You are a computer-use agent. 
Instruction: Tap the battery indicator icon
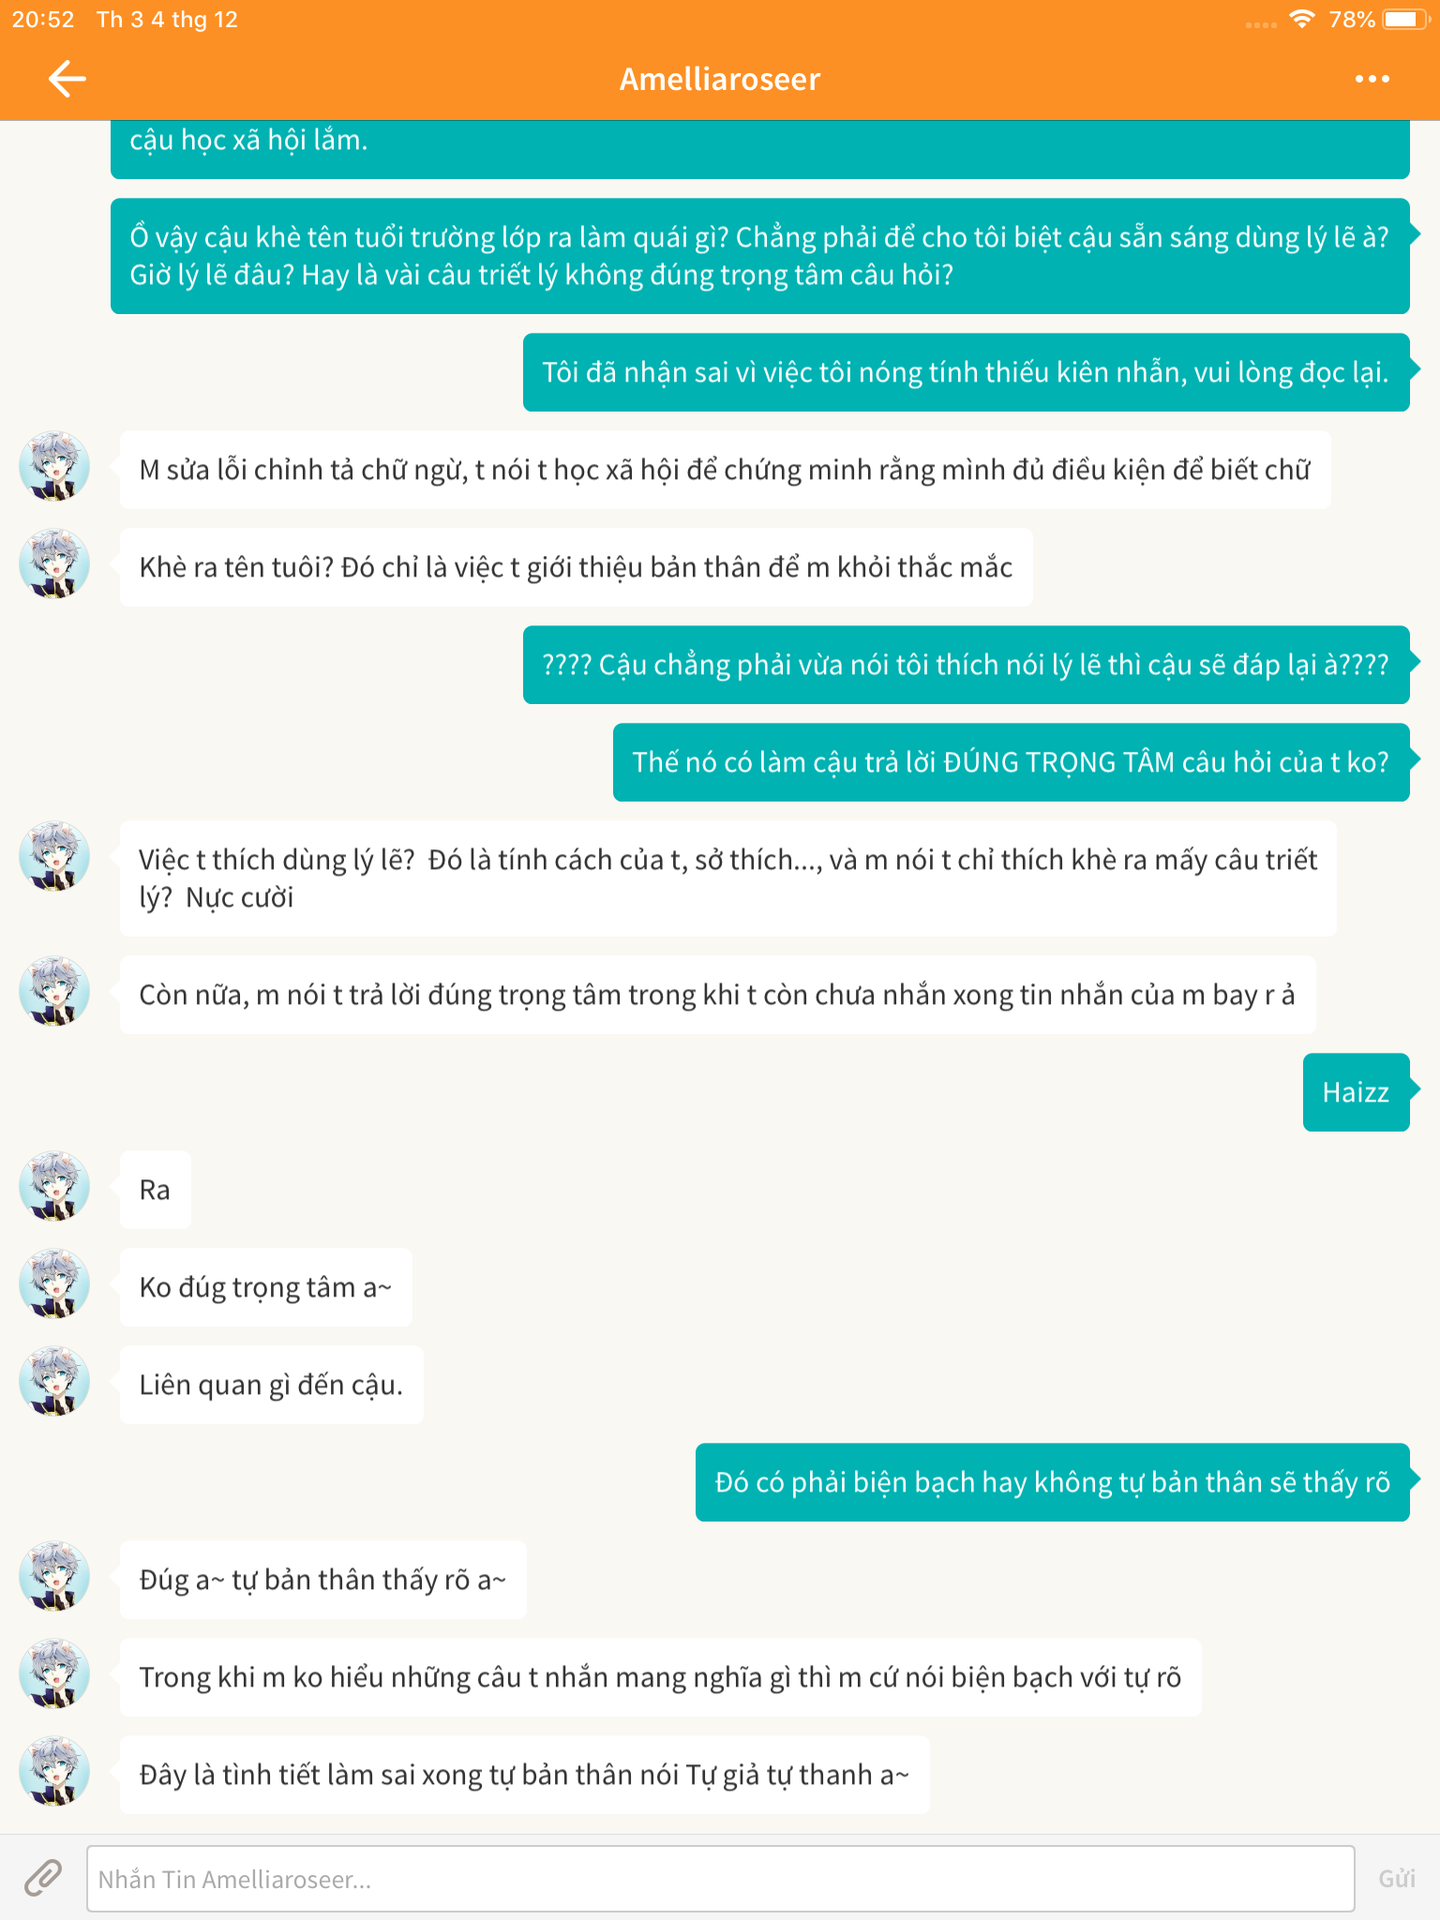[x=1403, y=19]
